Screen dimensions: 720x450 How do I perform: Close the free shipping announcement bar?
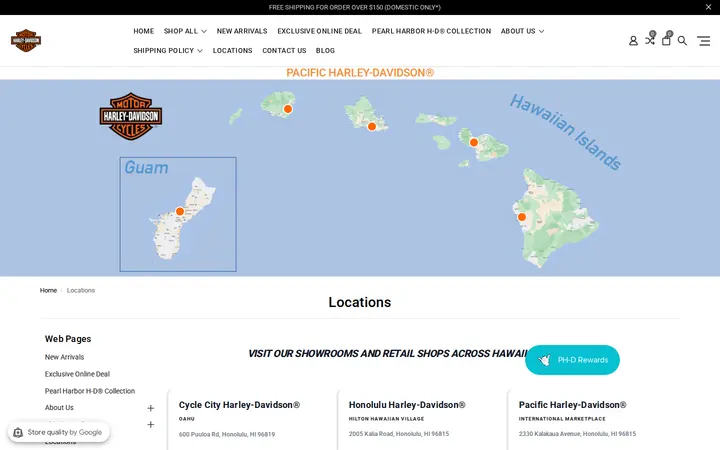pos(708,7)
